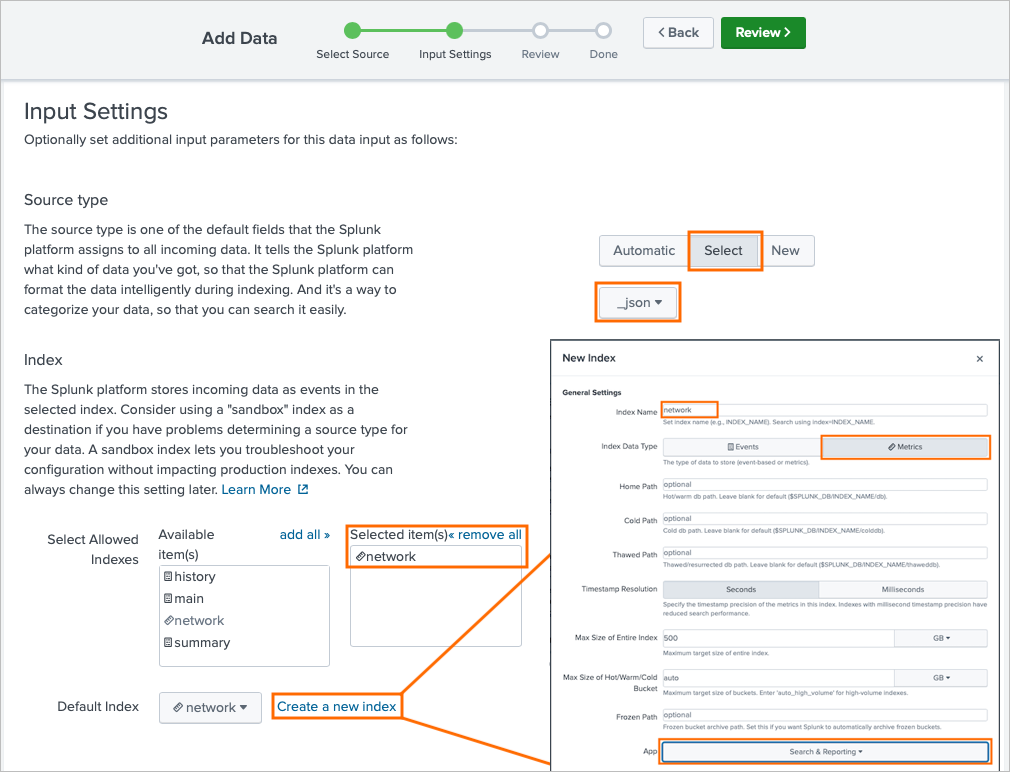This screenshot has height=772, width=1010.
Task: Click the Index Name field
Action: (x=824, y=410)
